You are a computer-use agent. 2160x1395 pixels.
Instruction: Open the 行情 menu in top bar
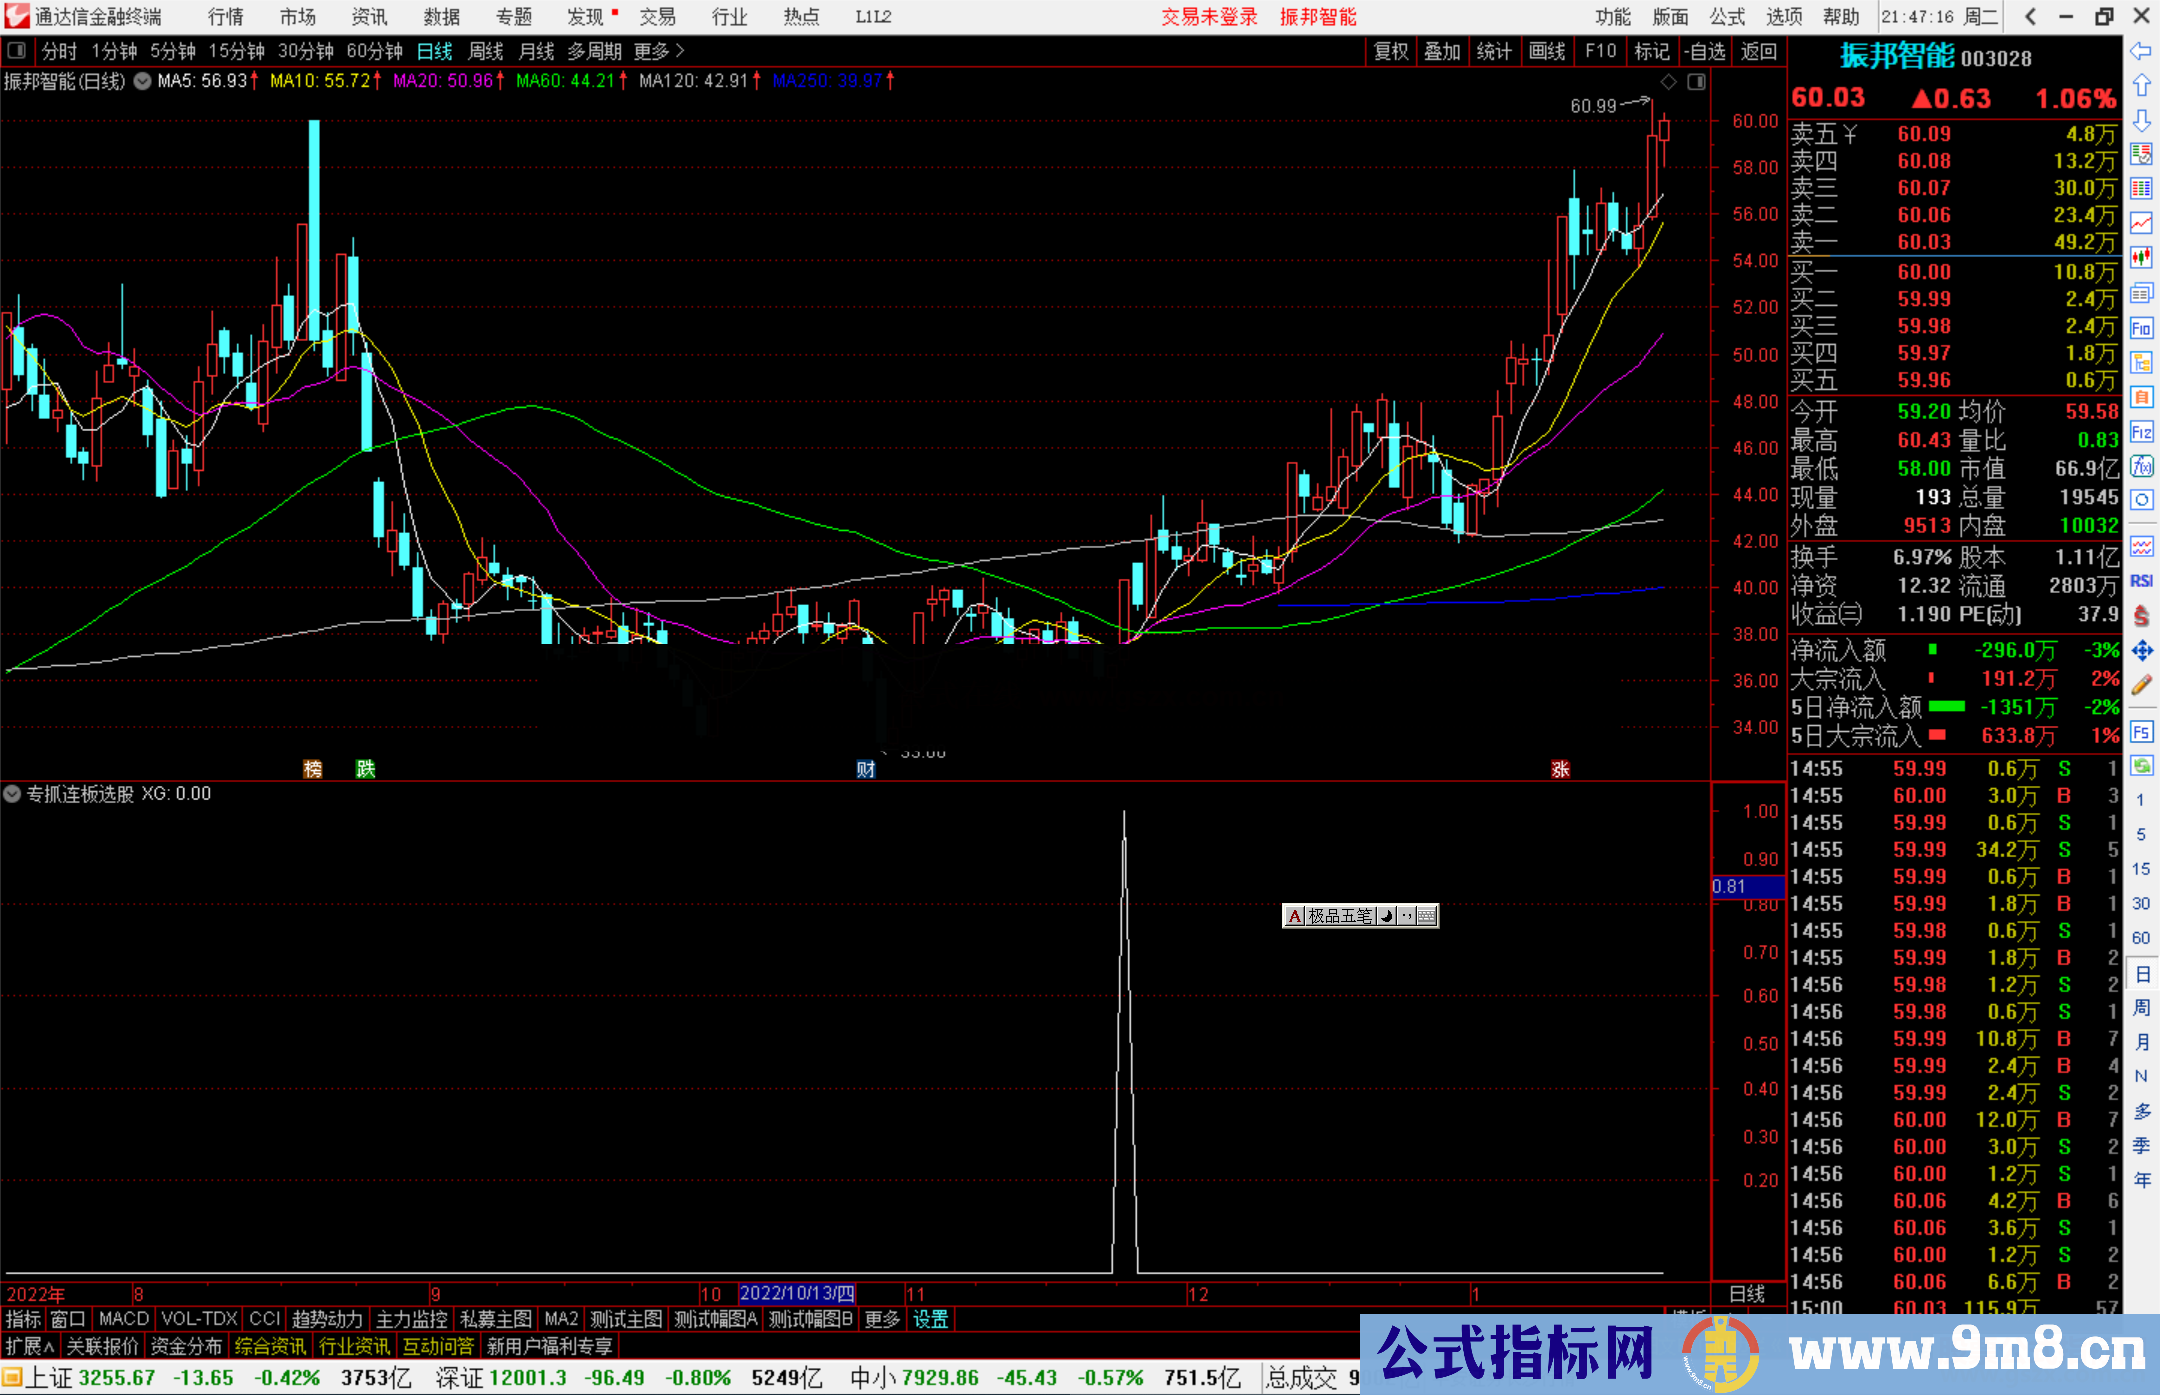(x=226, y=17)
